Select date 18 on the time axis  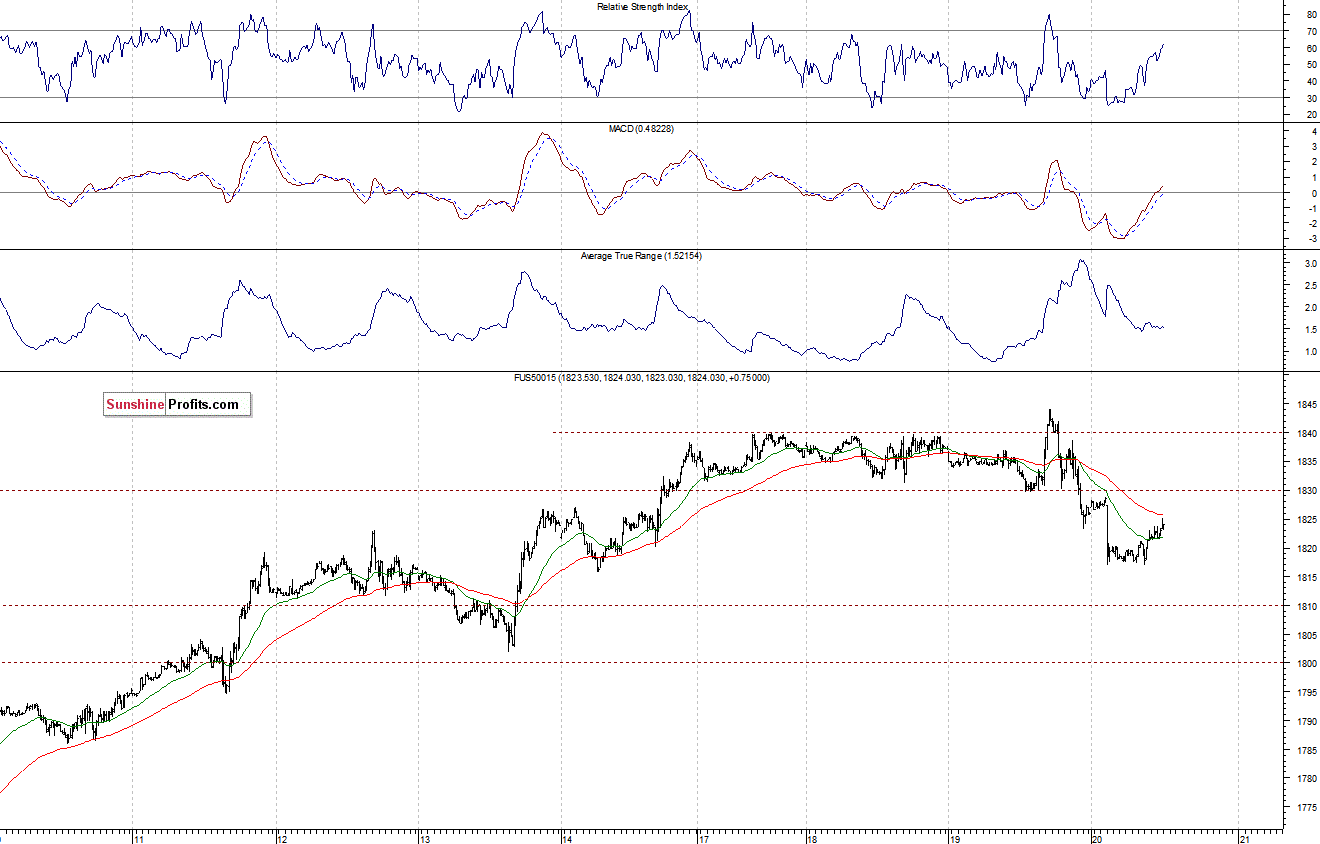(x=812, y=838)
